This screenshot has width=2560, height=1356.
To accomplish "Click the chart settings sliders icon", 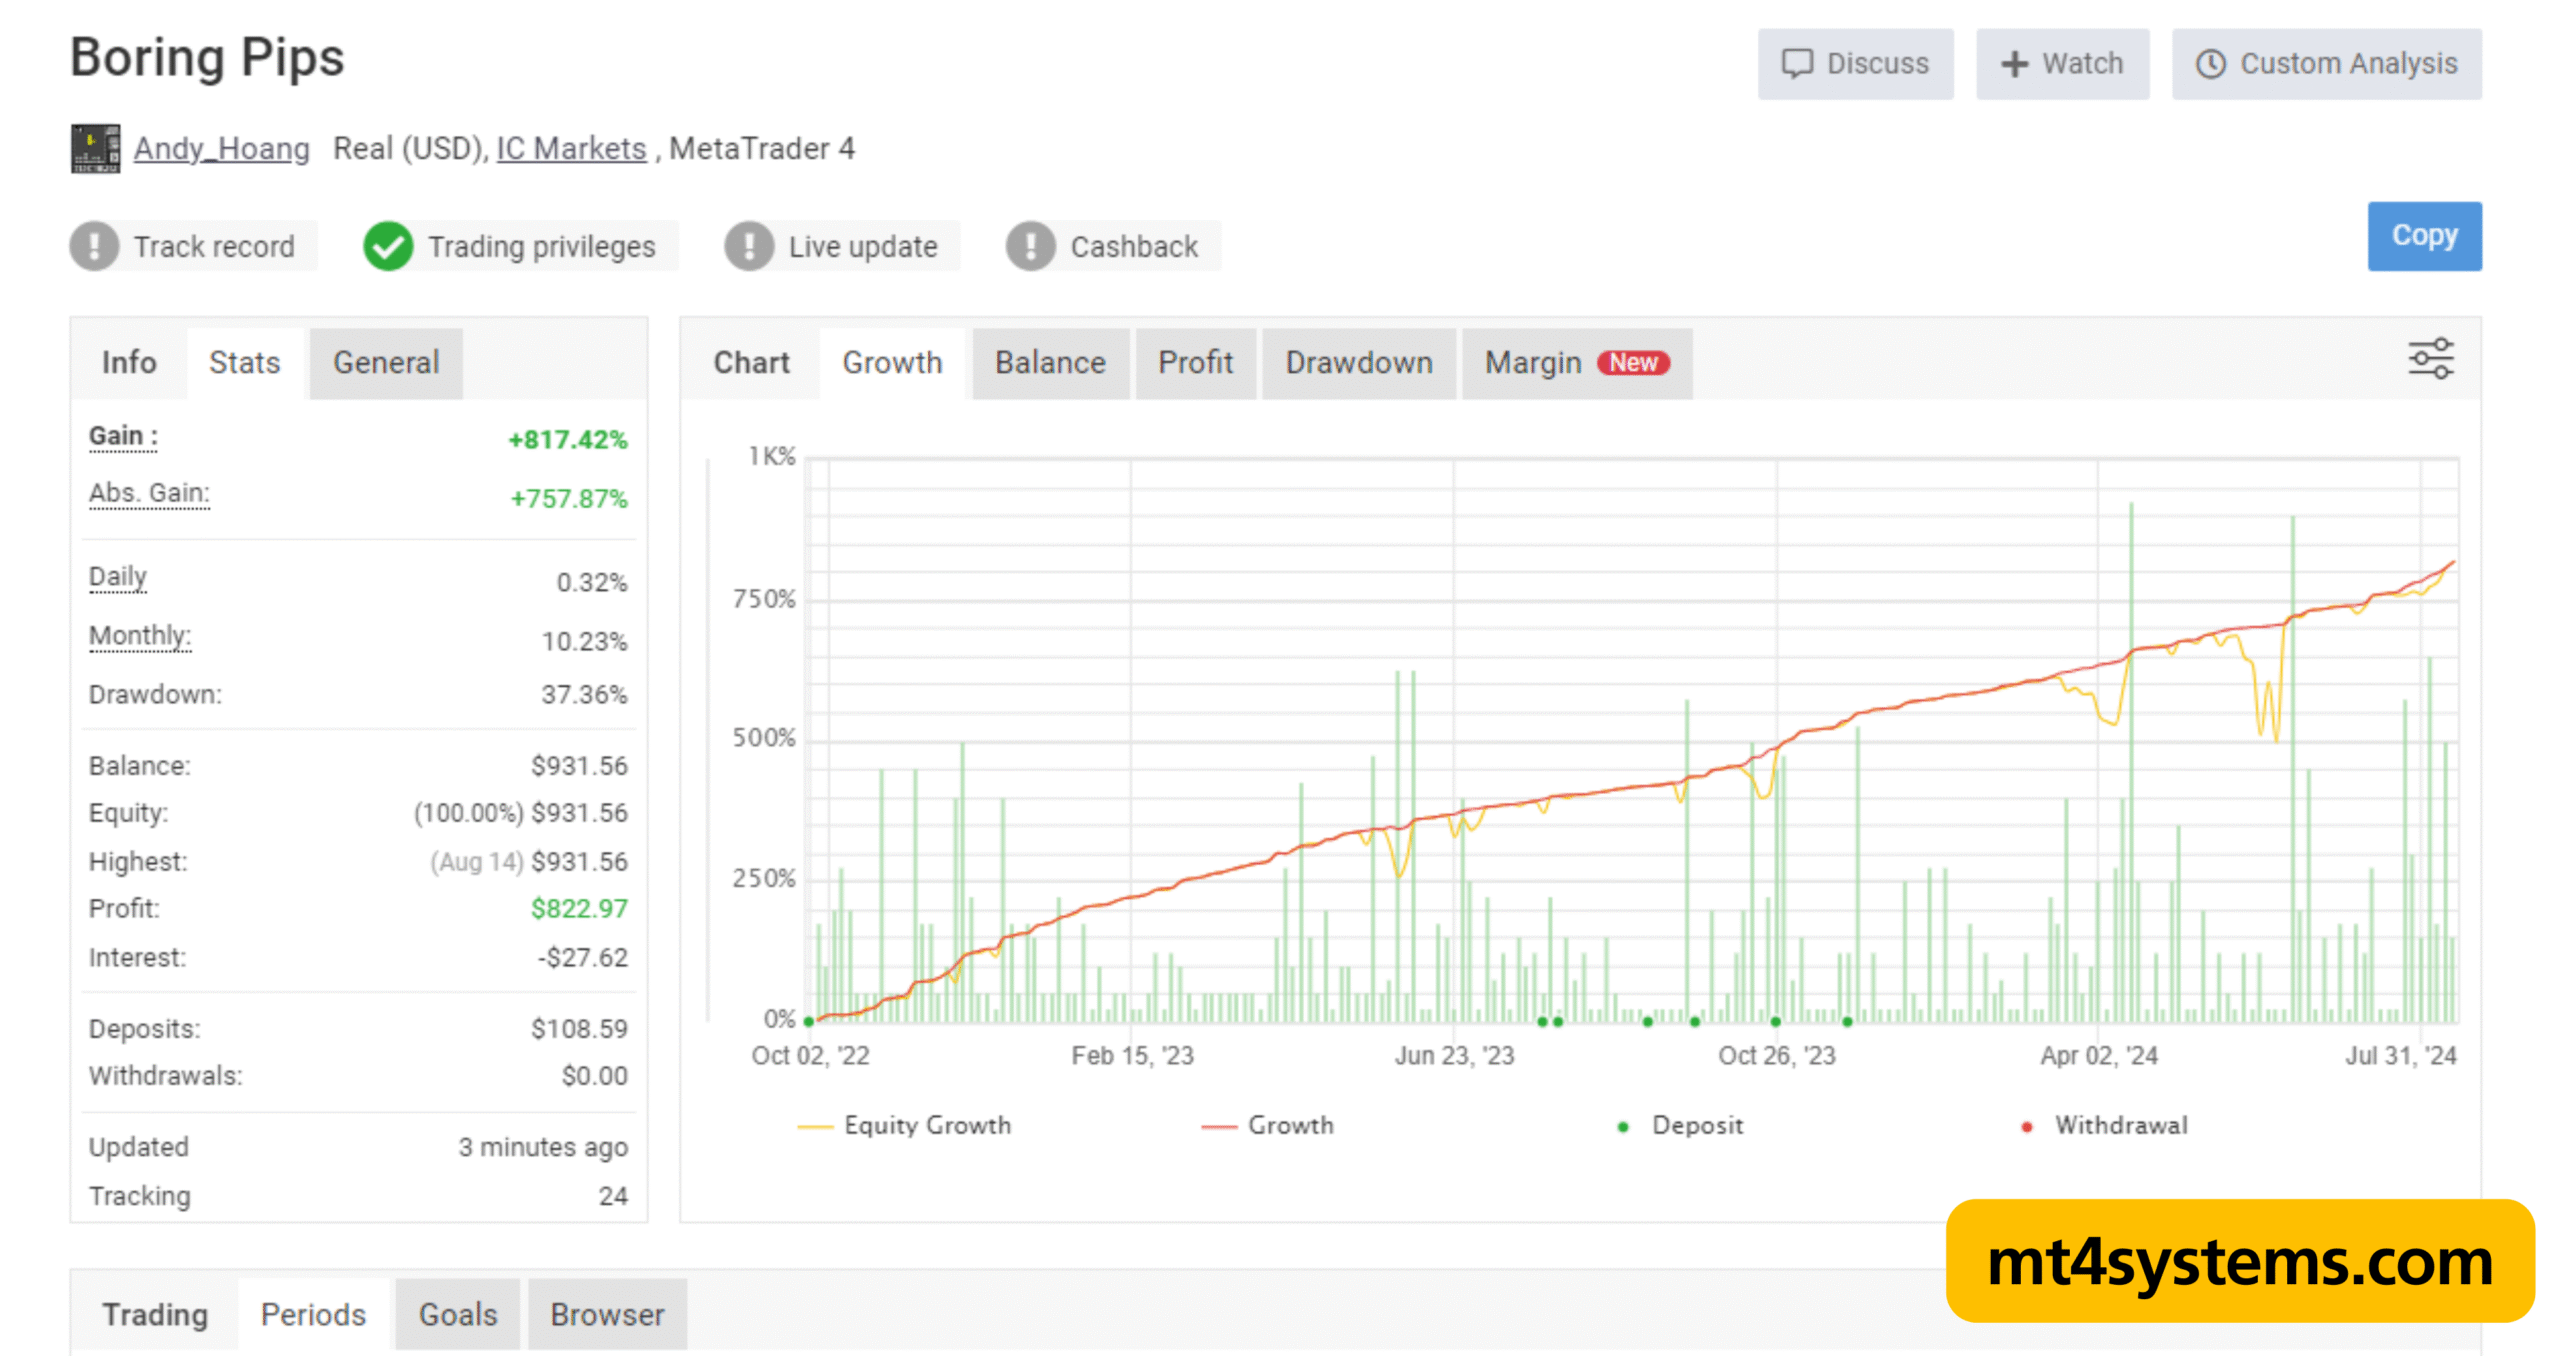I will 2429,359.
